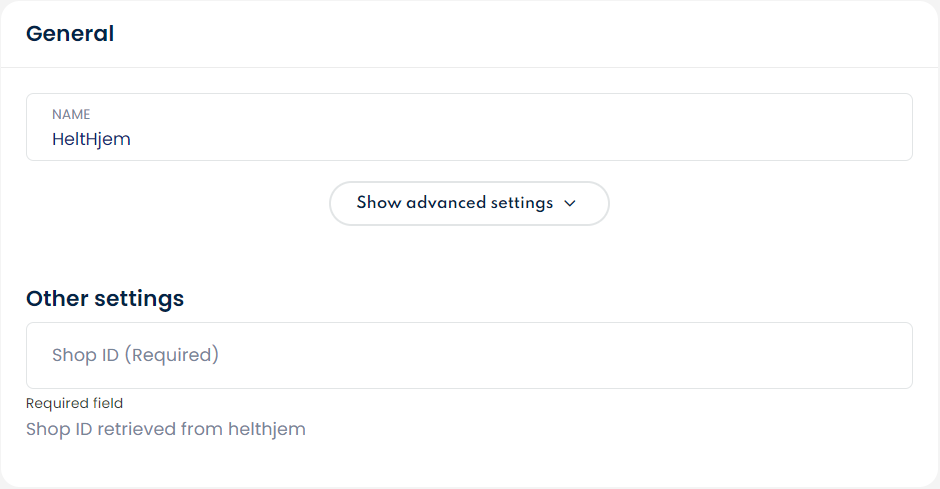Select the NAME label above HeltHjem
Viewport: 940px width, 489px height.
[71, 115]
